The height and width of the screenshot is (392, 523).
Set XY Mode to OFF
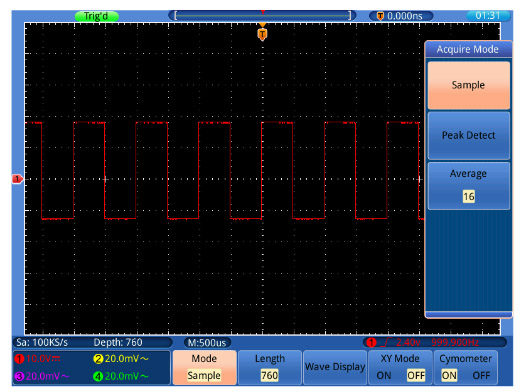coord(416,376)
